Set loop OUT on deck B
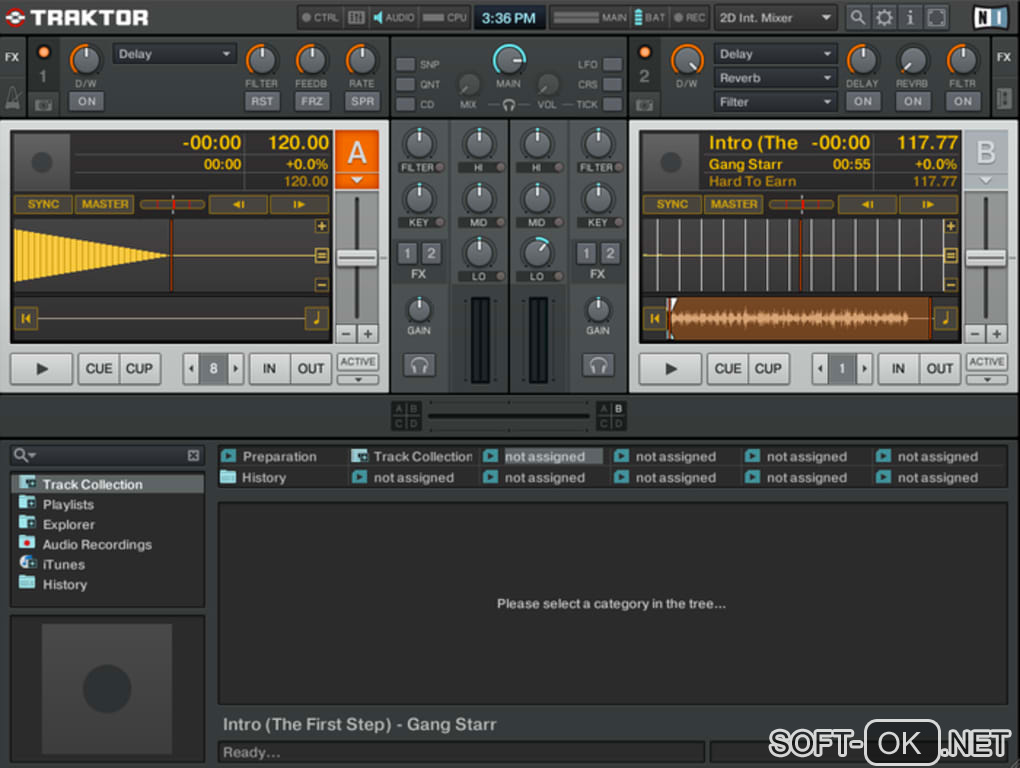The image size is (1020, 768). click(x=939, y=369)
